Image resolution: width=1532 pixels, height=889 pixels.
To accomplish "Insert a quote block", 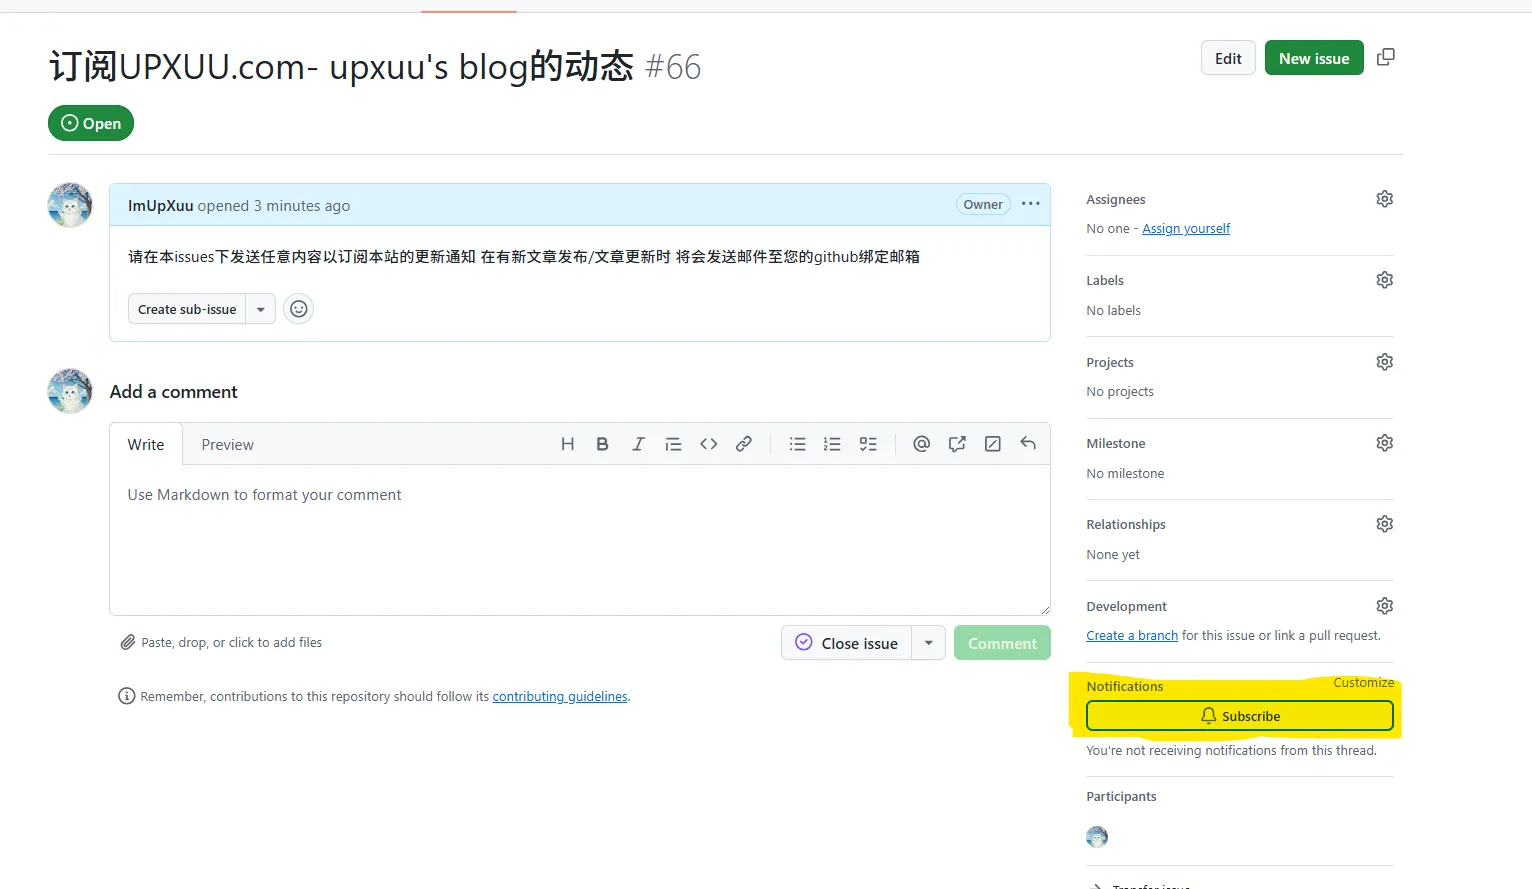I will pos(673,444).
